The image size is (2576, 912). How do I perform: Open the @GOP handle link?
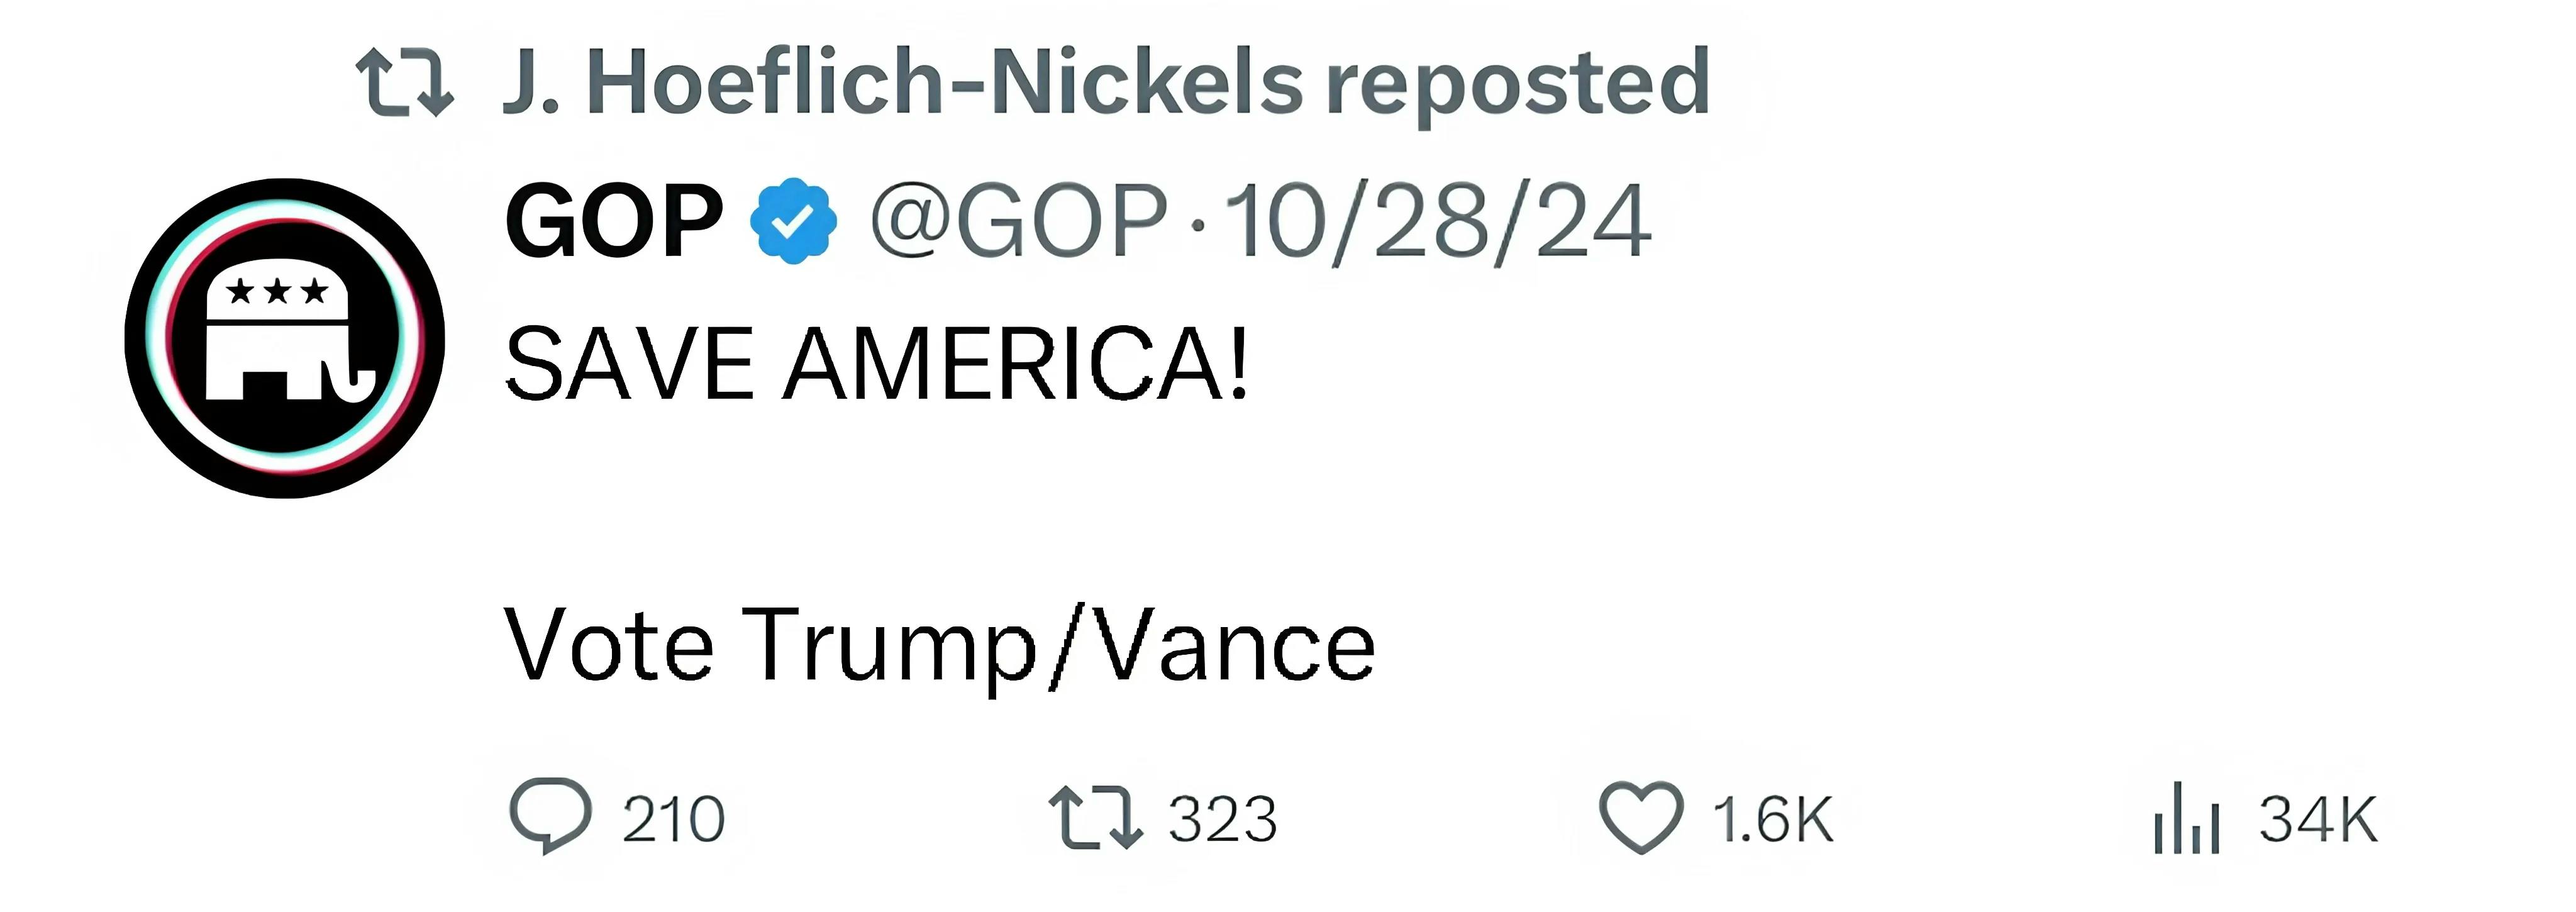pos(1018,221)
